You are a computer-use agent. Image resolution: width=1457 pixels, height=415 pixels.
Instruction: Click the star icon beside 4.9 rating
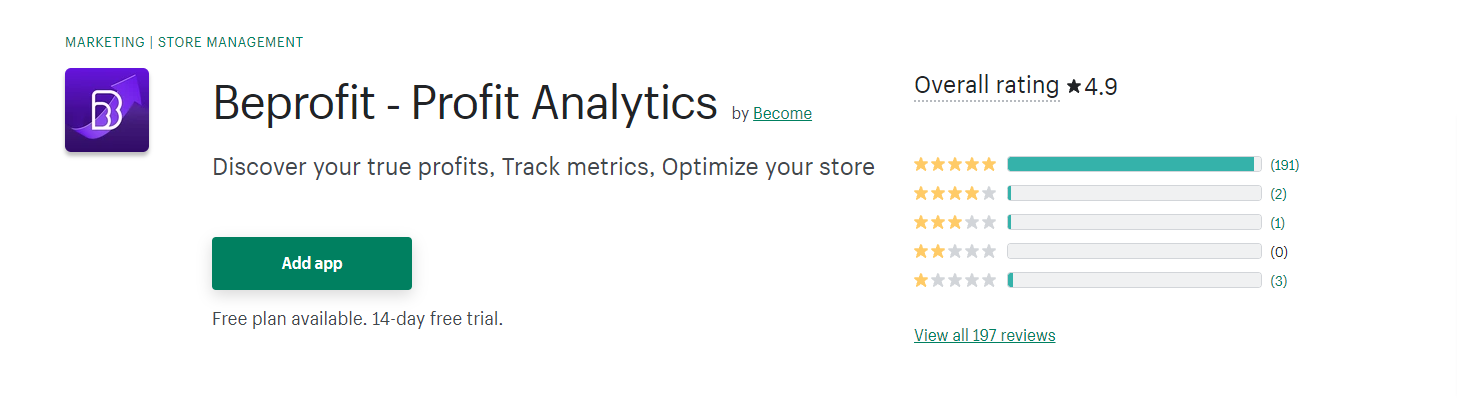pos(1074,87)
